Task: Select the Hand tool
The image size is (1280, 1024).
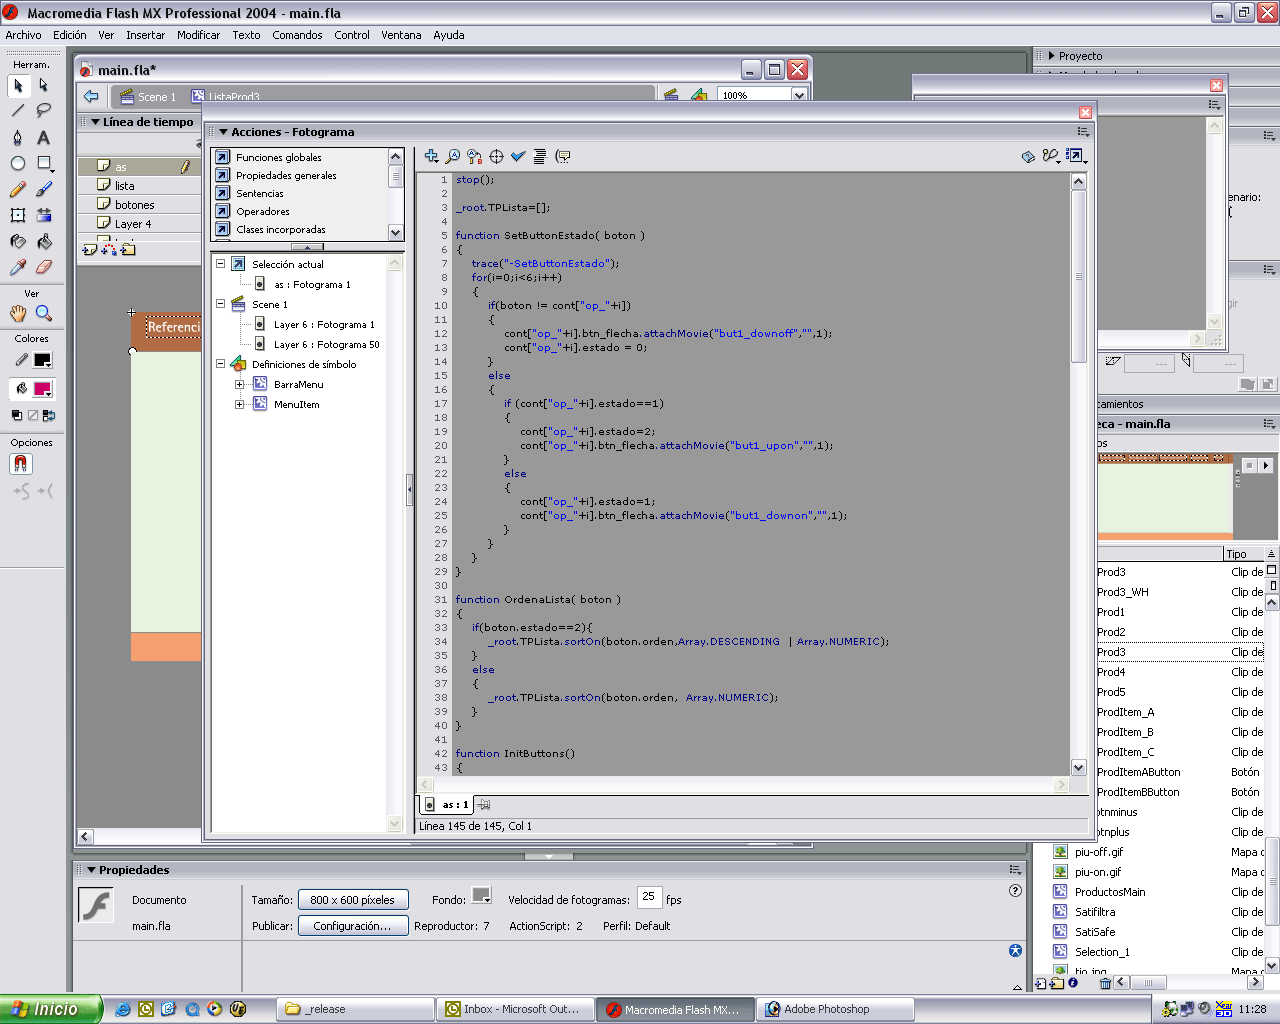Action: pyautogui.click(x=18, y=313)
